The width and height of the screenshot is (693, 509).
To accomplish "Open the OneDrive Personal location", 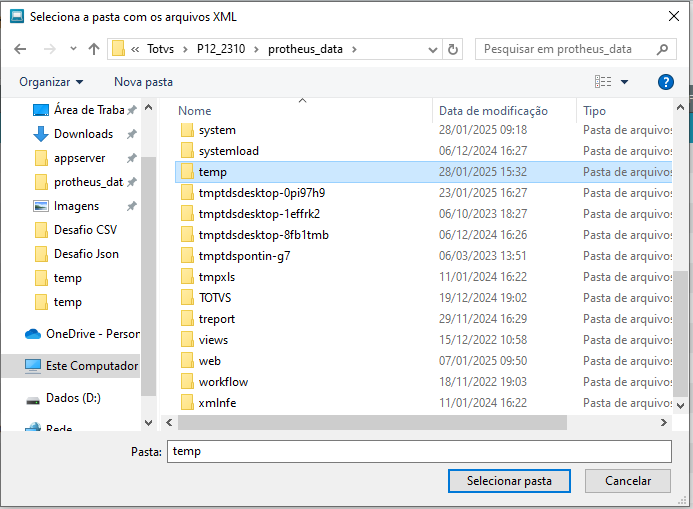I will click(92, 334).
